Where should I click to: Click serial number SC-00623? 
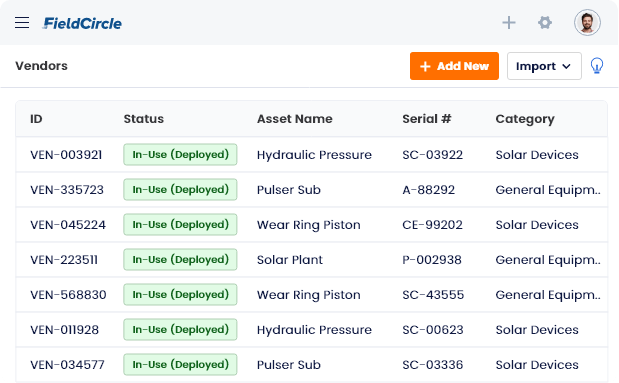(x=433, y=330)
